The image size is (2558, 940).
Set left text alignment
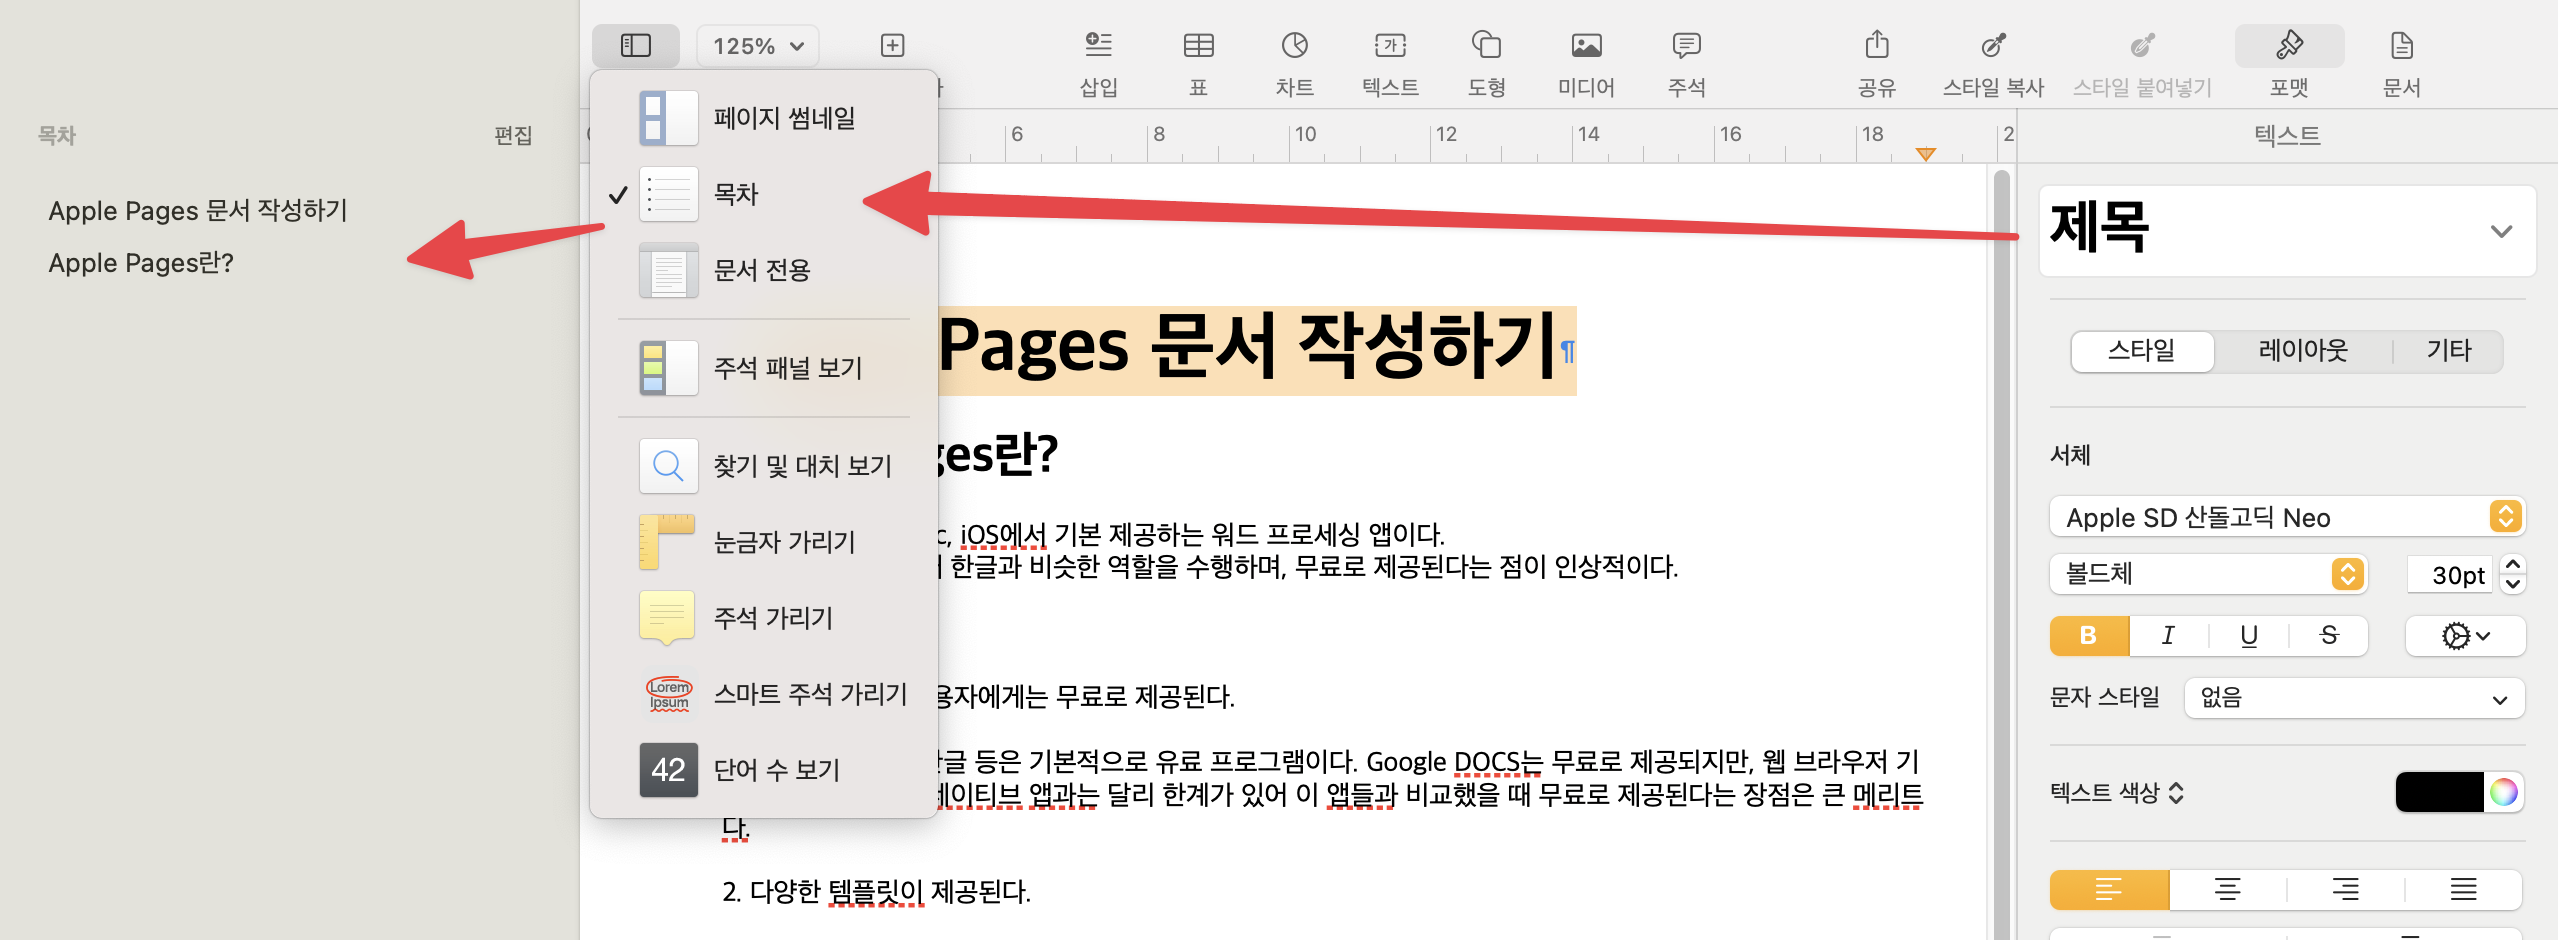point(2109,889)
